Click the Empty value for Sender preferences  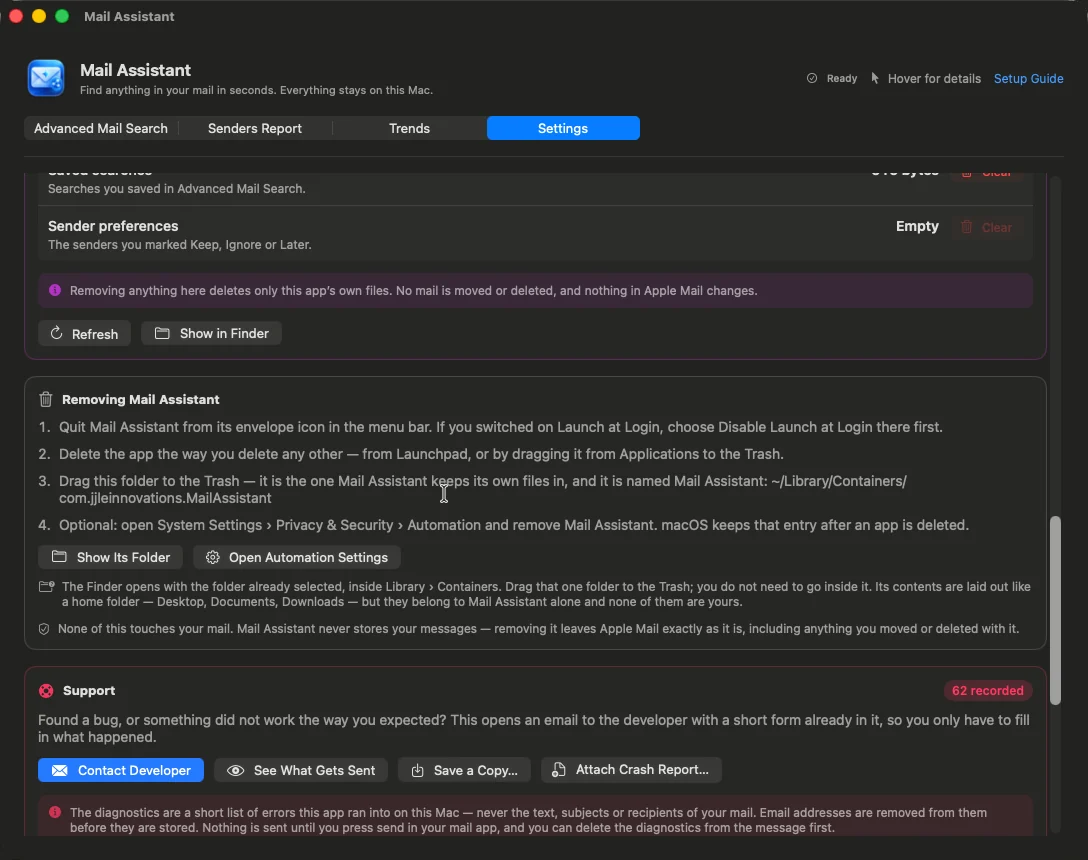coord(917,226)
